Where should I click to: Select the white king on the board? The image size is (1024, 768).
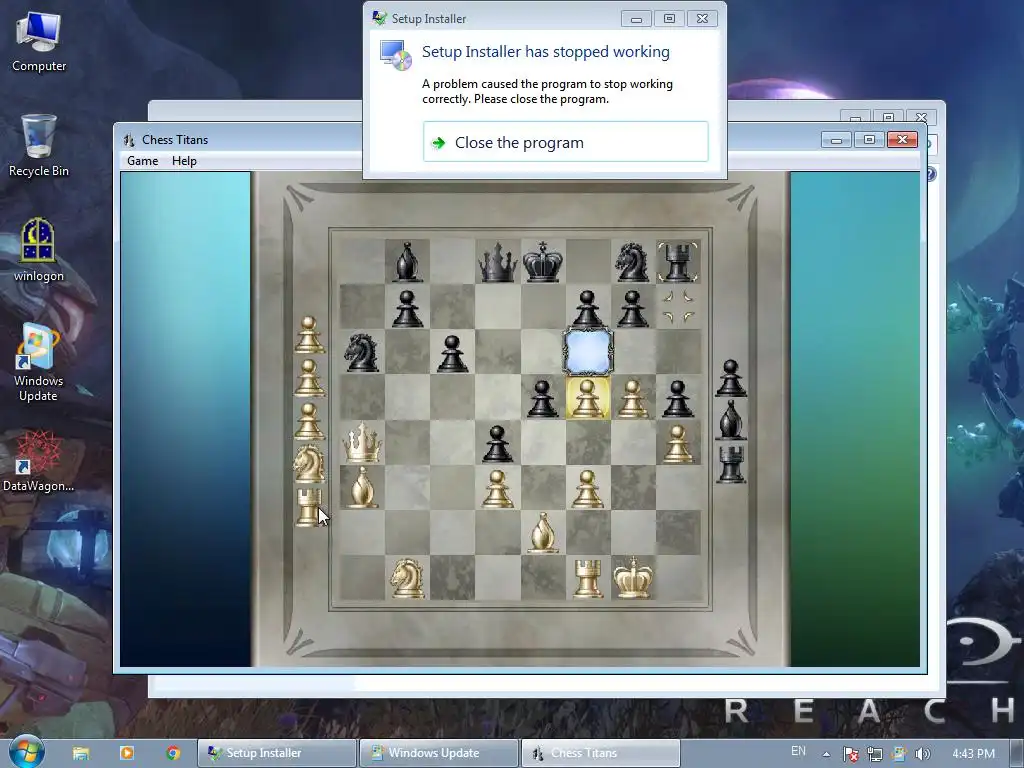(632, 577)
